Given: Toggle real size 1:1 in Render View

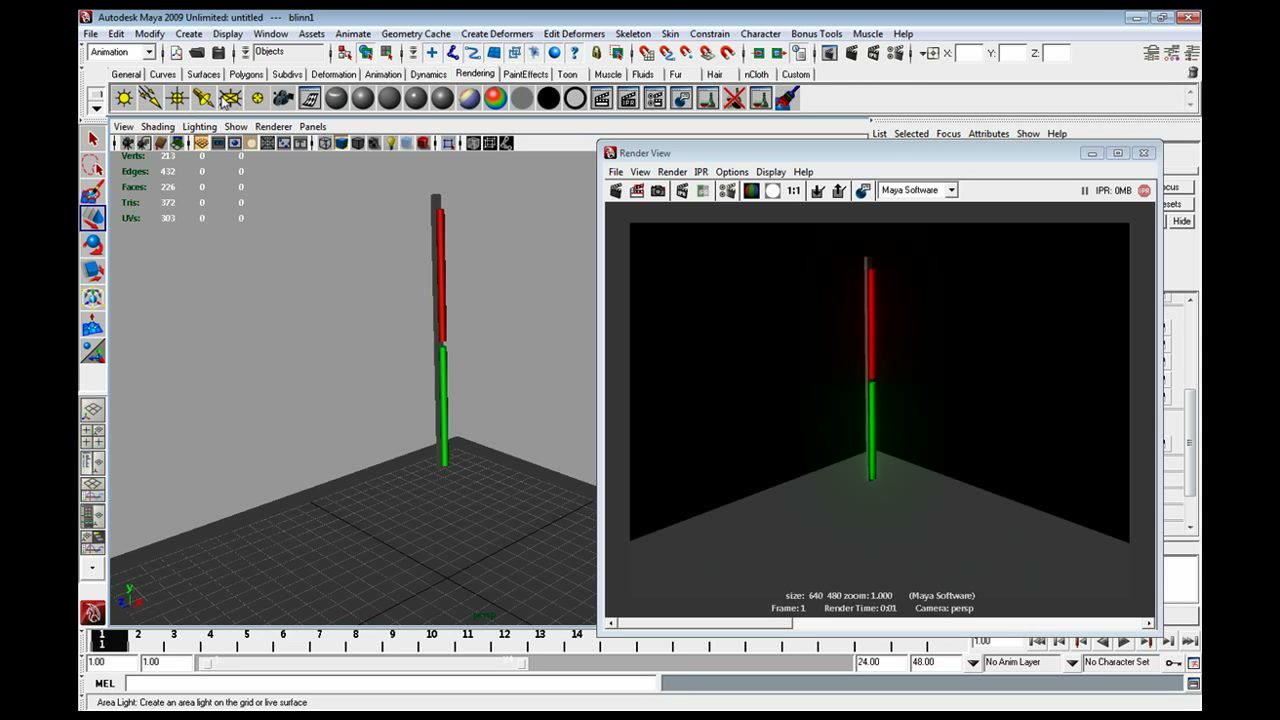Looking at the screenshot, I should 794,190.
